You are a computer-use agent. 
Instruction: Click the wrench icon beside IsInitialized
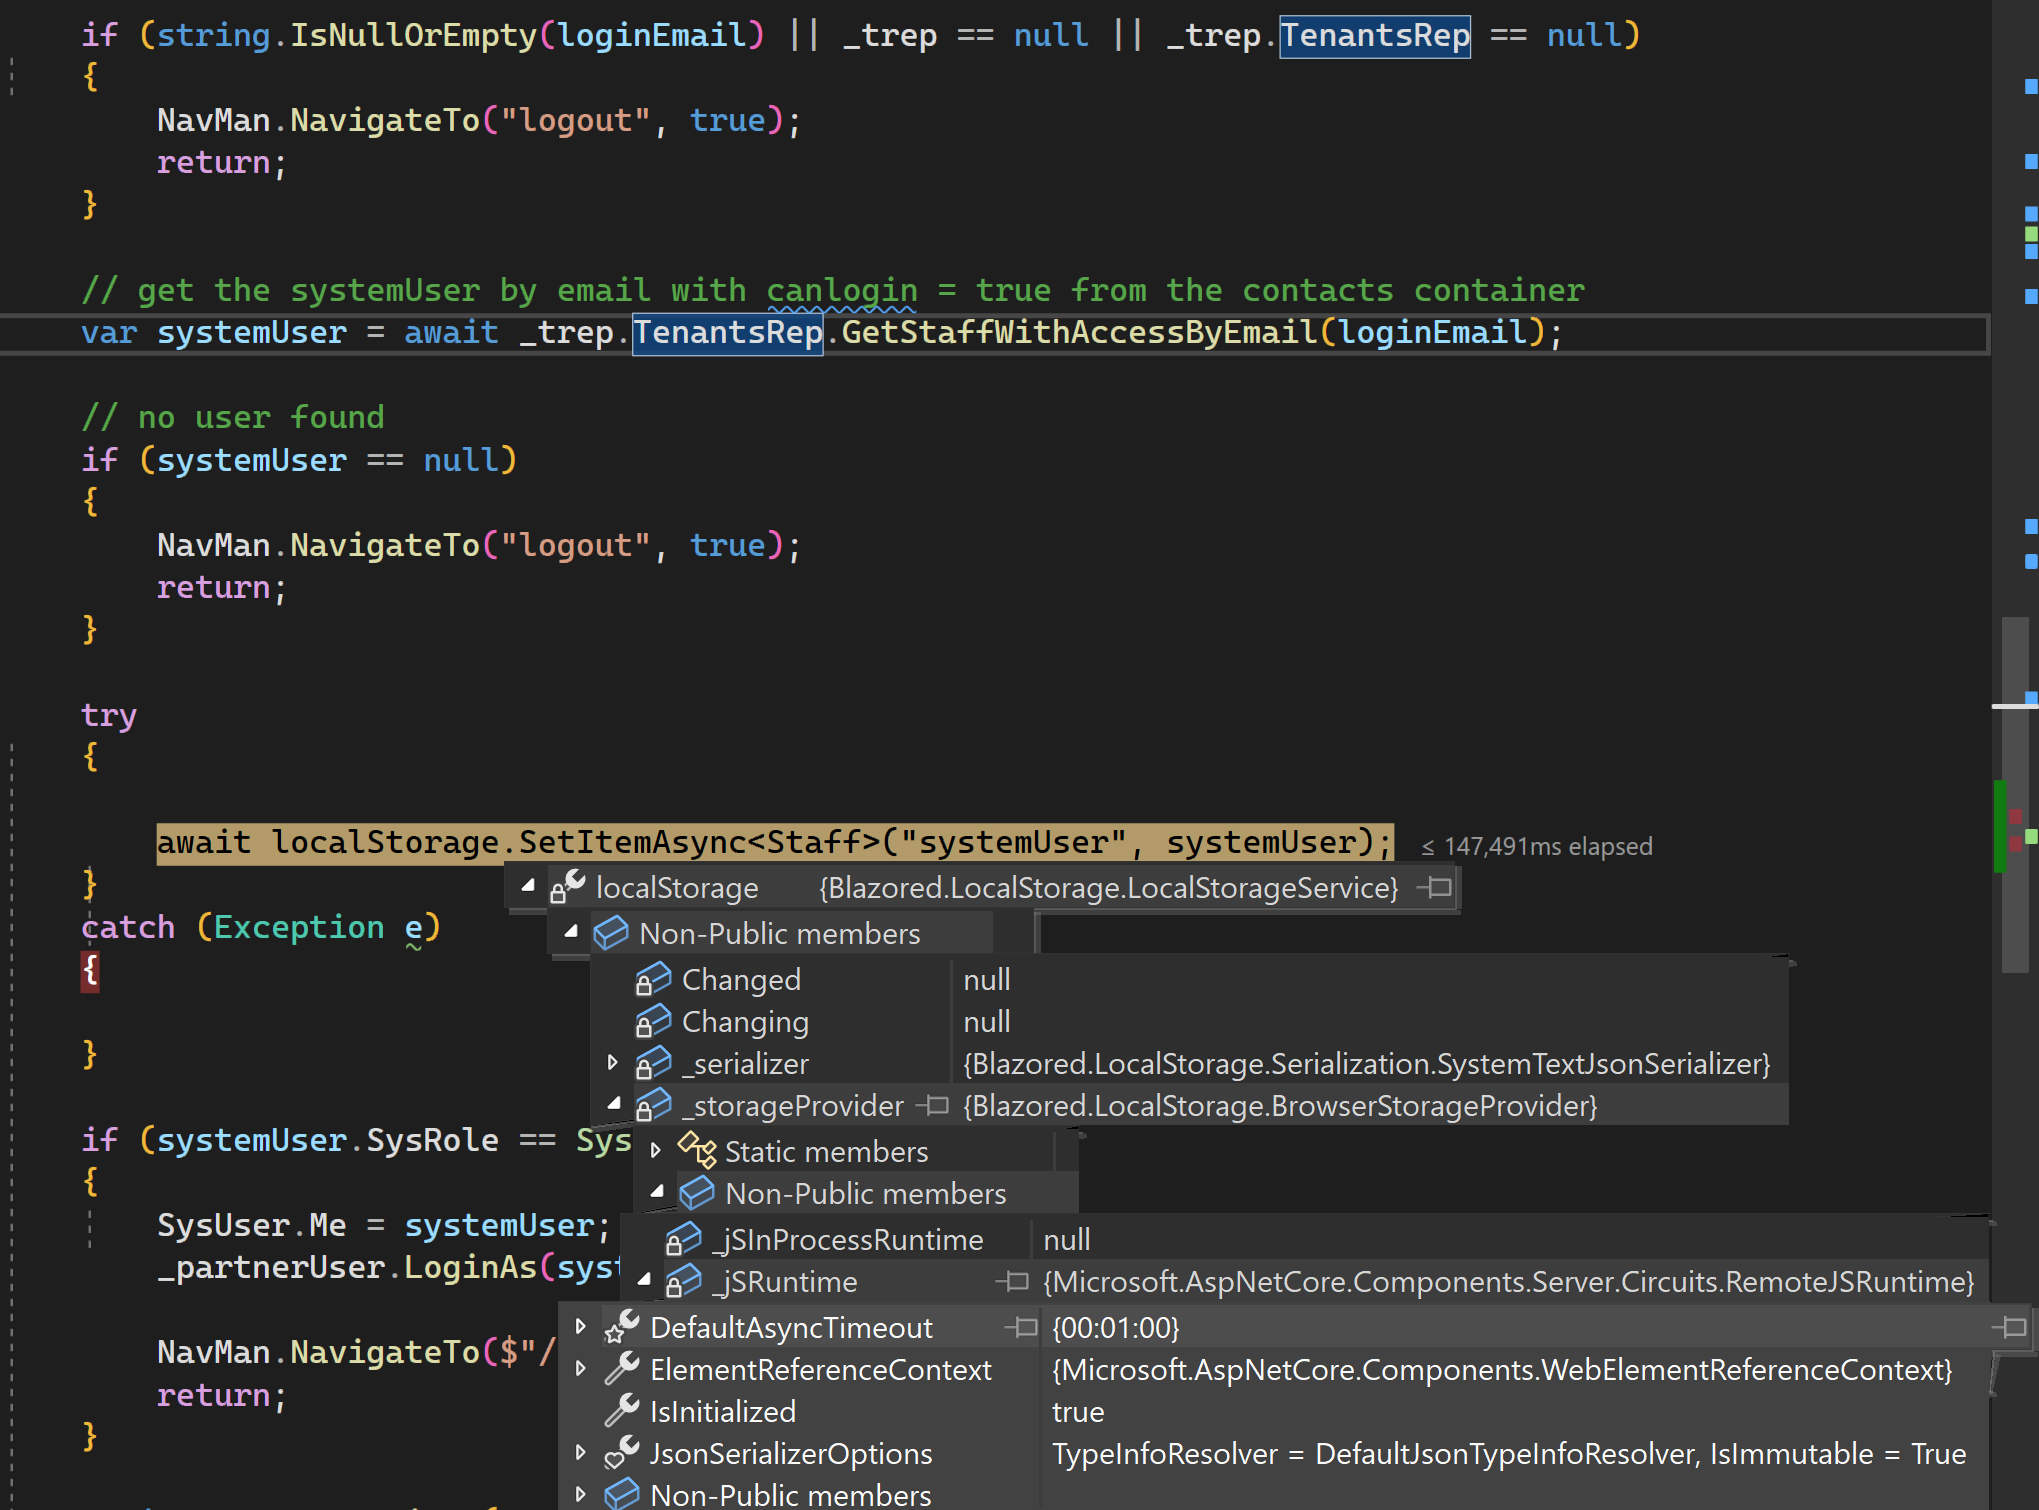click(621, 1411)
